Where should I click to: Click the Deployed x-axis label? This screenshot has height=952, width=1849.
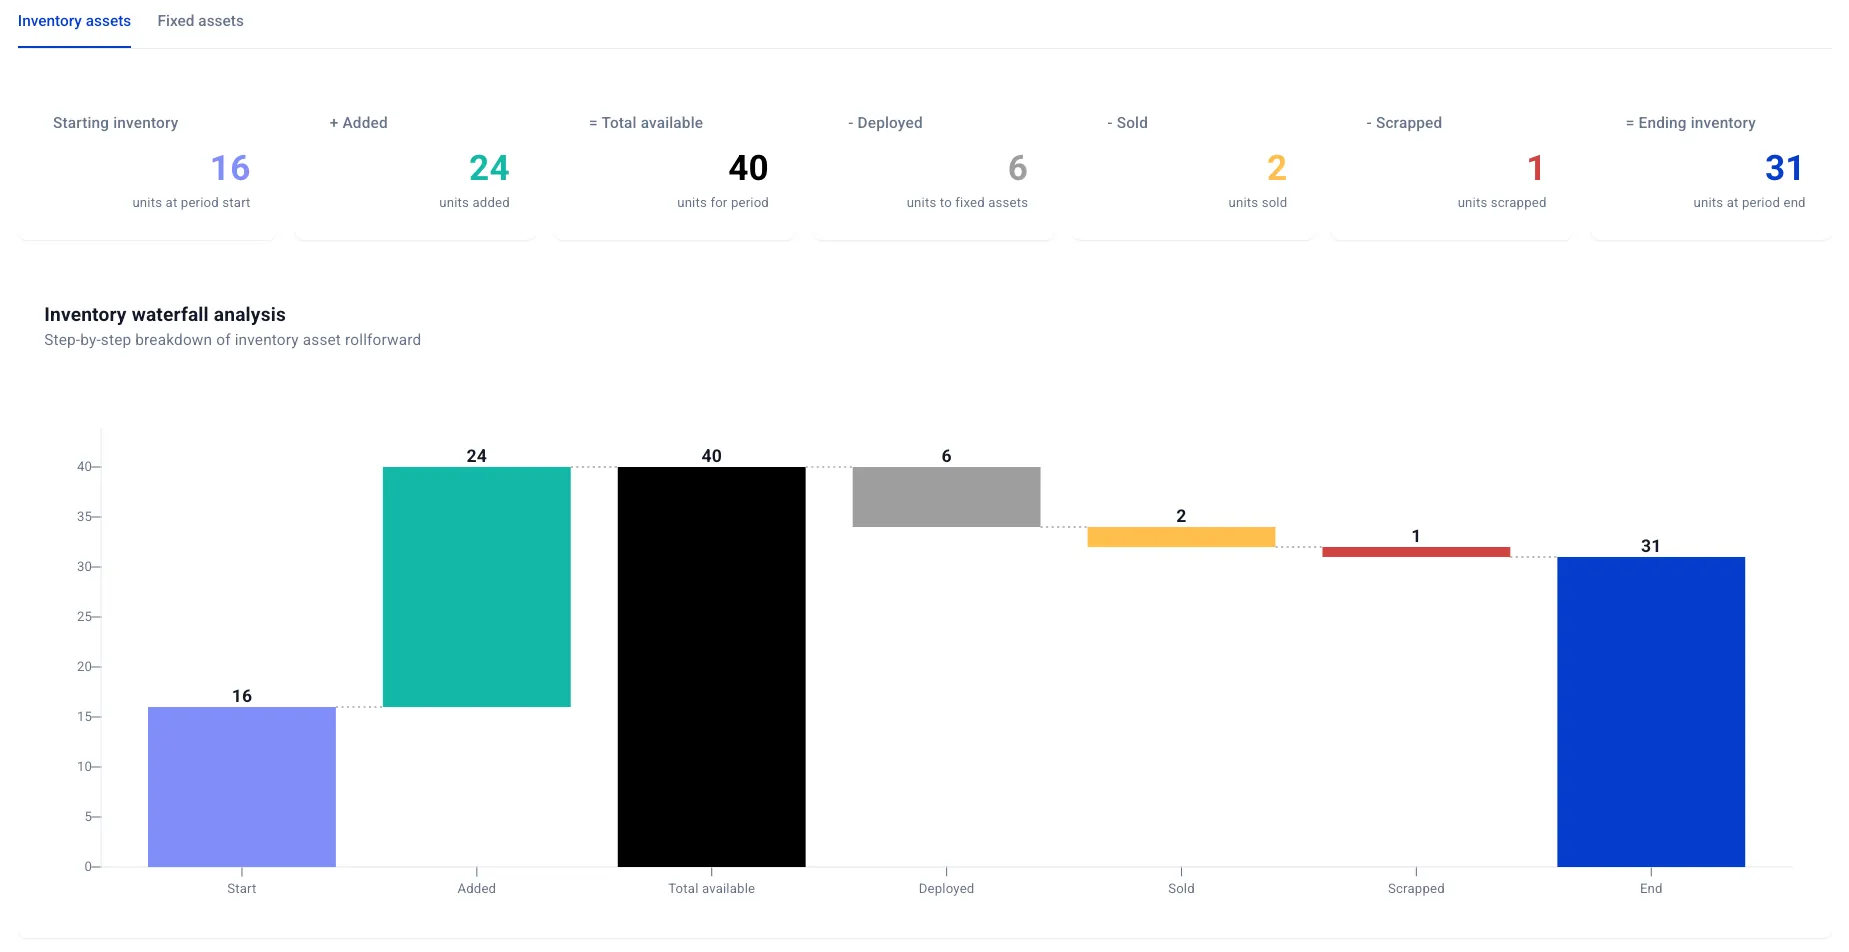pyautogui.click(x=946, y=888)
